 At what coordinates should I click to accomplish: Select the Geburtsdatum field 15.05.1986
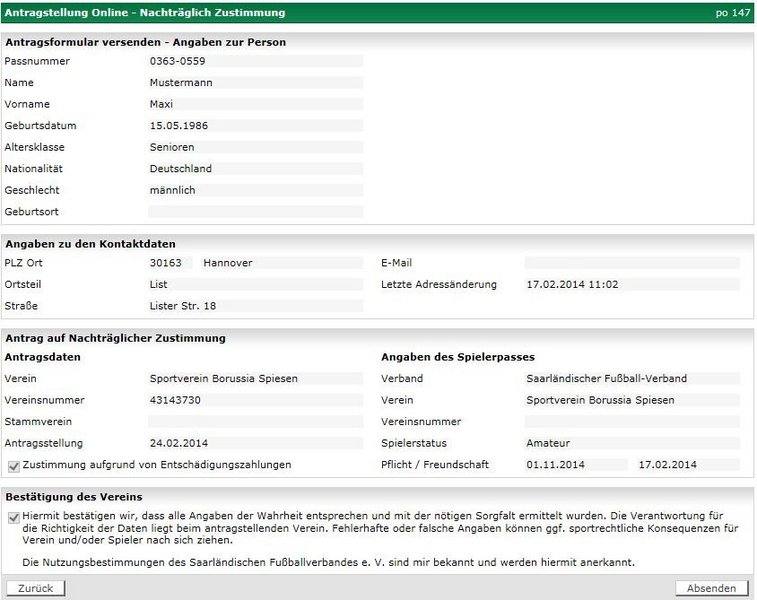(x=255, y=126)
